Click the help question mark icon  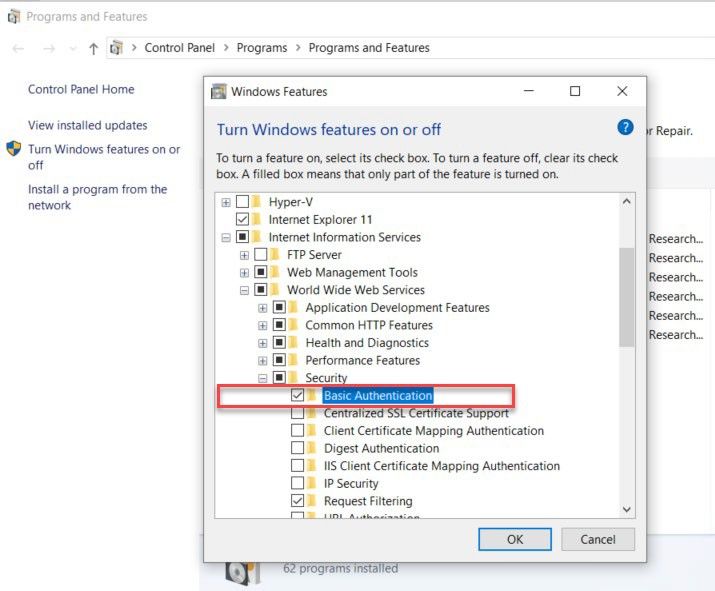click(x=625, y=127)
